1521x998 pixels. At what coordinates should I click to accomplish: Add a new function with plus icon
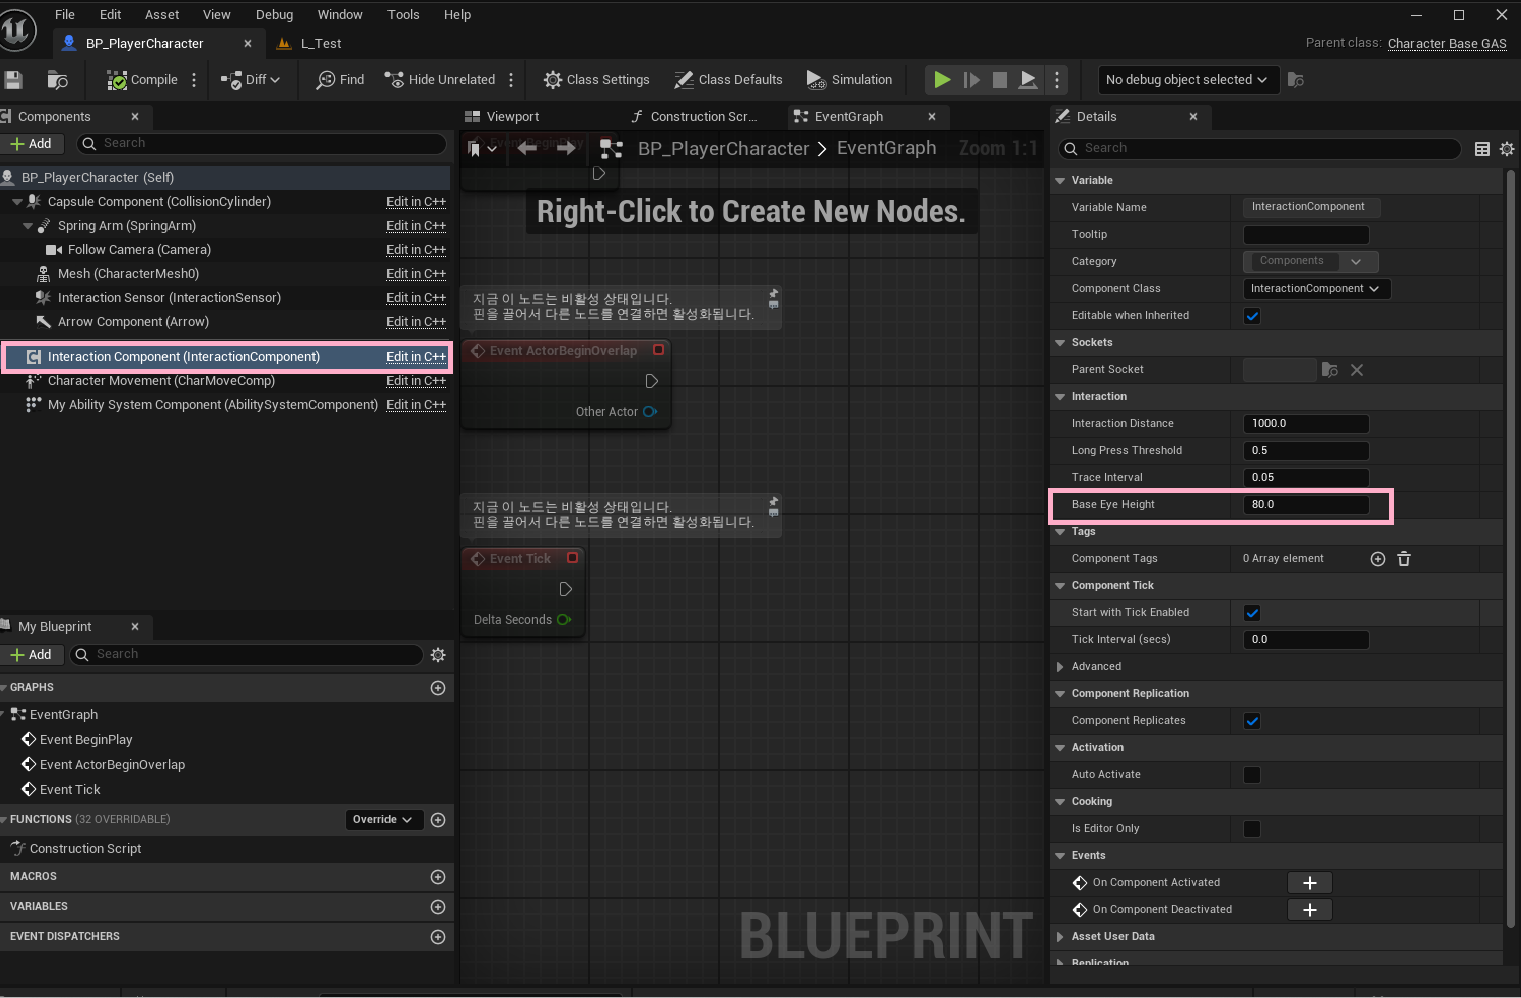(438, 820)
